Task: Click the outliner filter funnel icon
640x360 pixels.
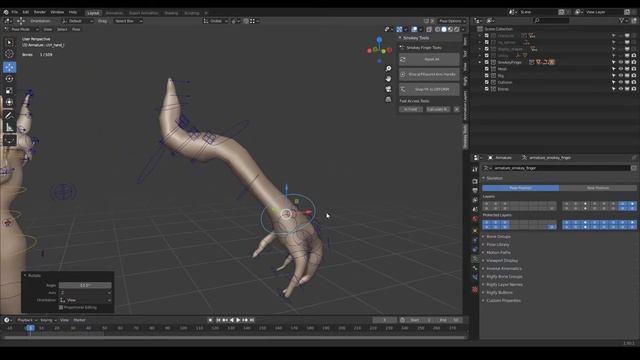Action: [622, 20]
